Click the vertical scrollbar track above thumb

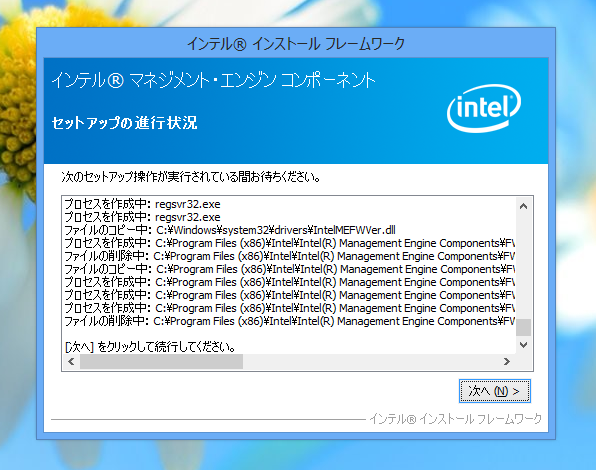(x=523, y=266)
